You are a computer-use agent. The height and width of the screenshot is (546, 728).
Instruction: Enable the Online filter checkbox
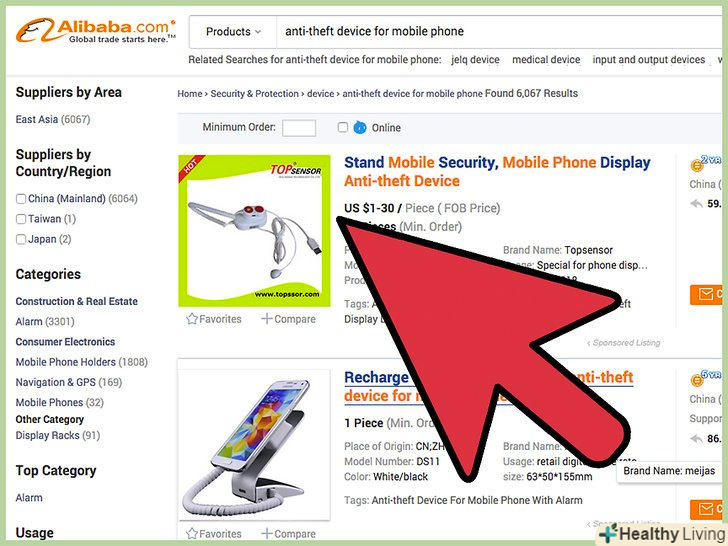343,127
